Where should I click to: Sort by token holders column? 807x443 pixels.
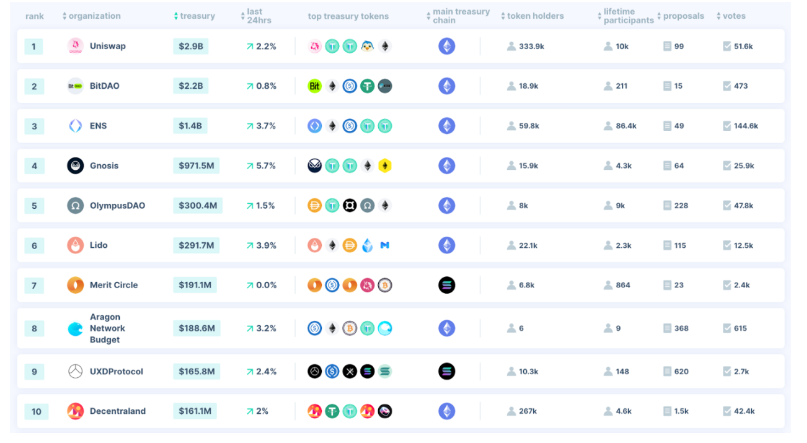(x=532, y=16)
